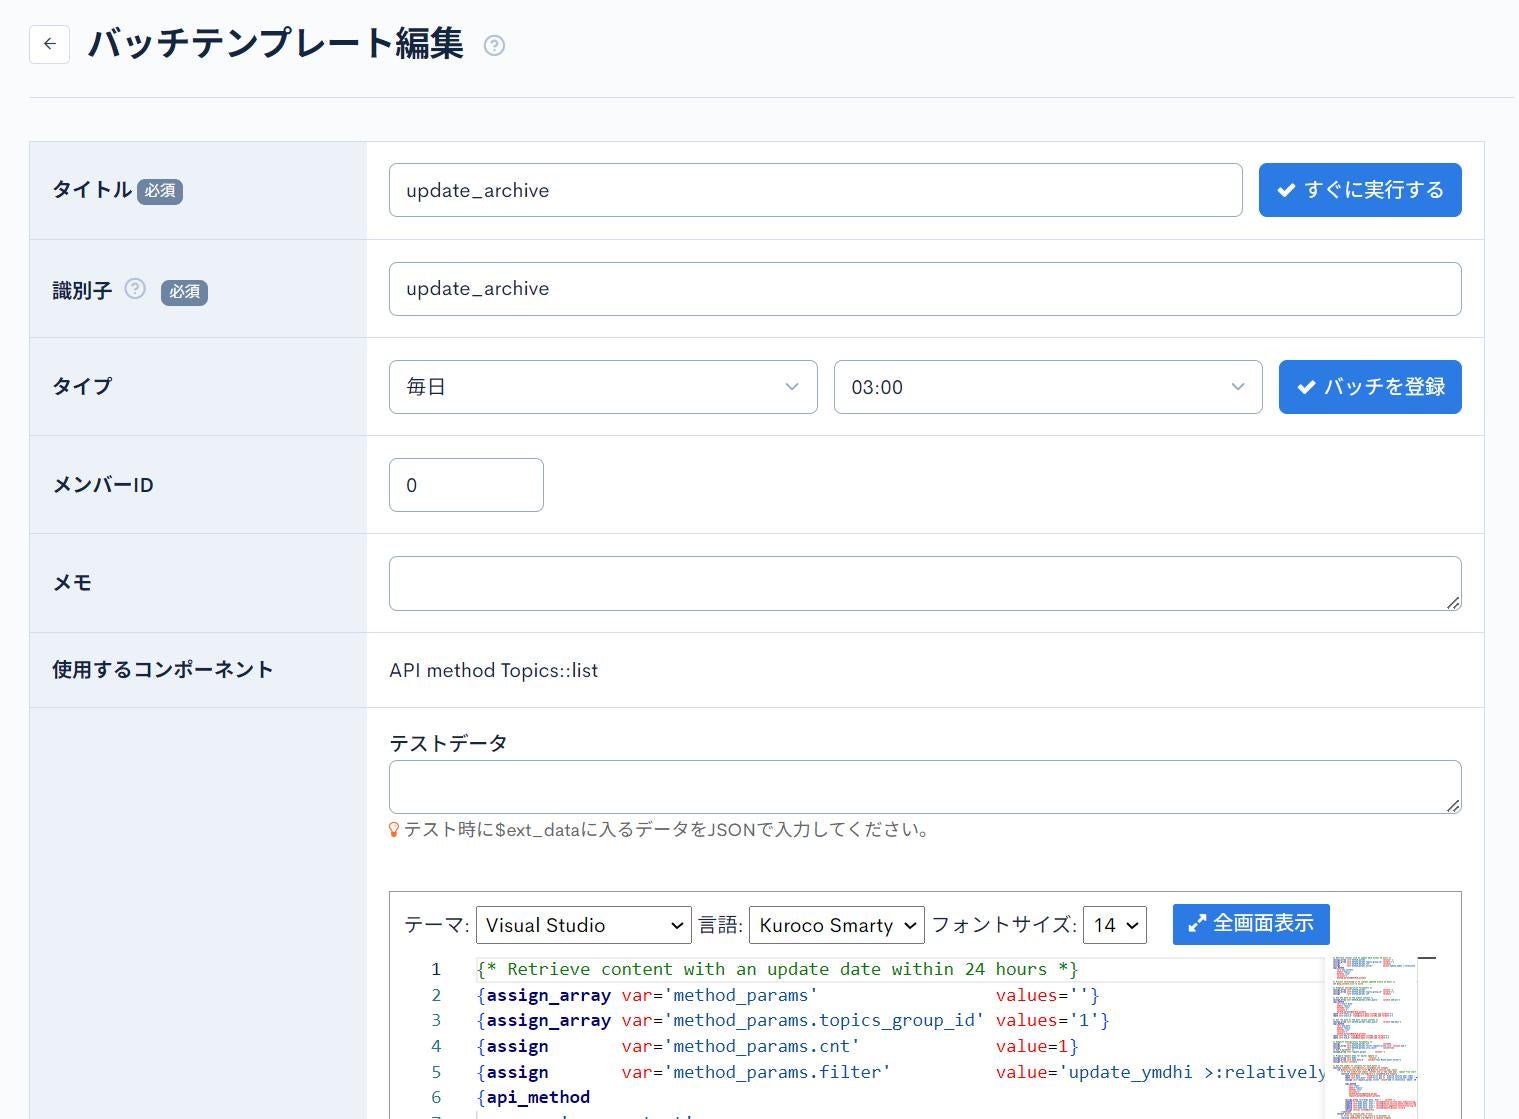The image size is (1519, 1119).
Task: Click the code minimap preview
Action: (1373, 1036)
